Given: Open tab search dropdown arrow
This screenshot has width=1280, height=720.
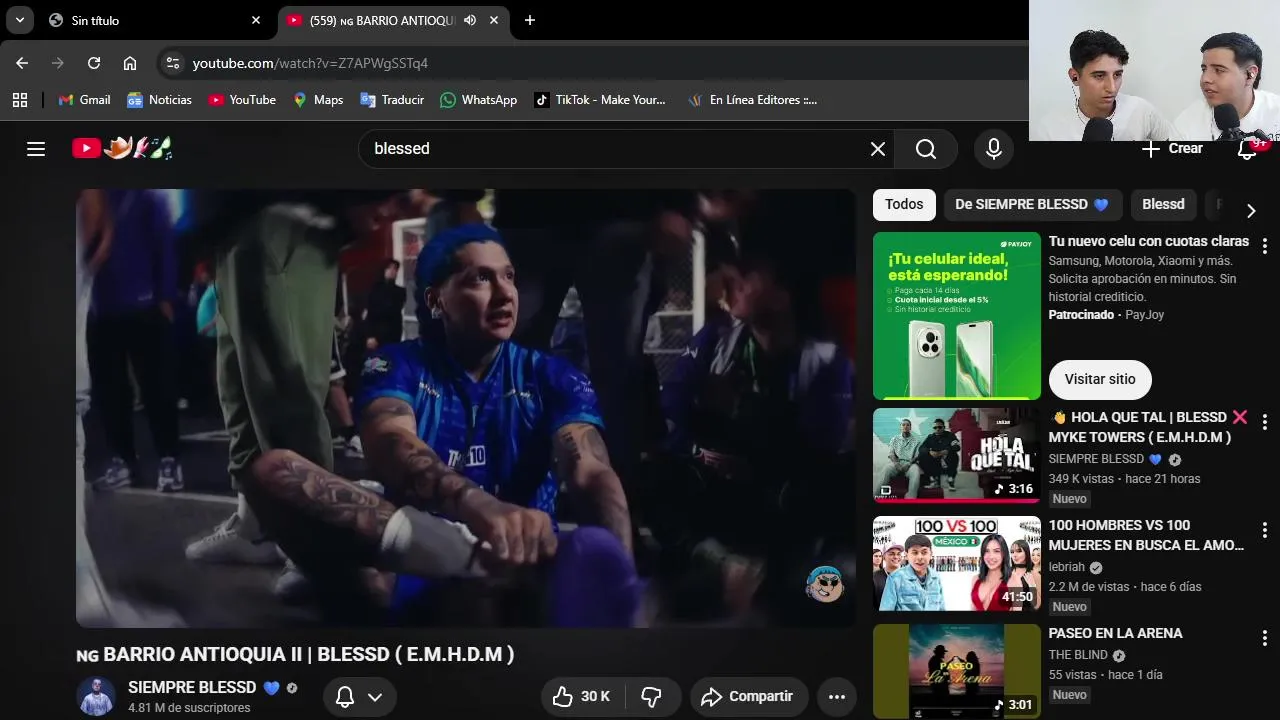Looking at the screenshot, I should 19,20.
